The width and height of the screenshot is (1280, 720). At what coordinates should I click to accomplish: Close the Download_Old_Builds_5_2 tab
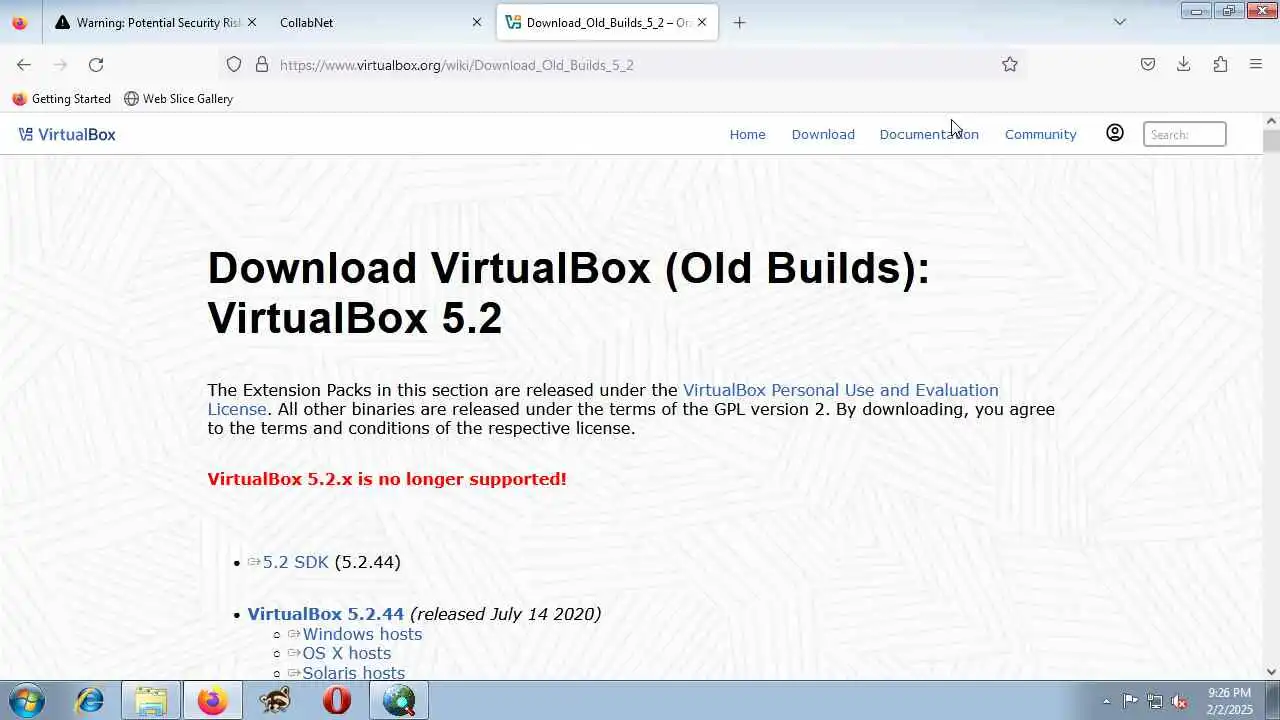(x=702, y=22)
